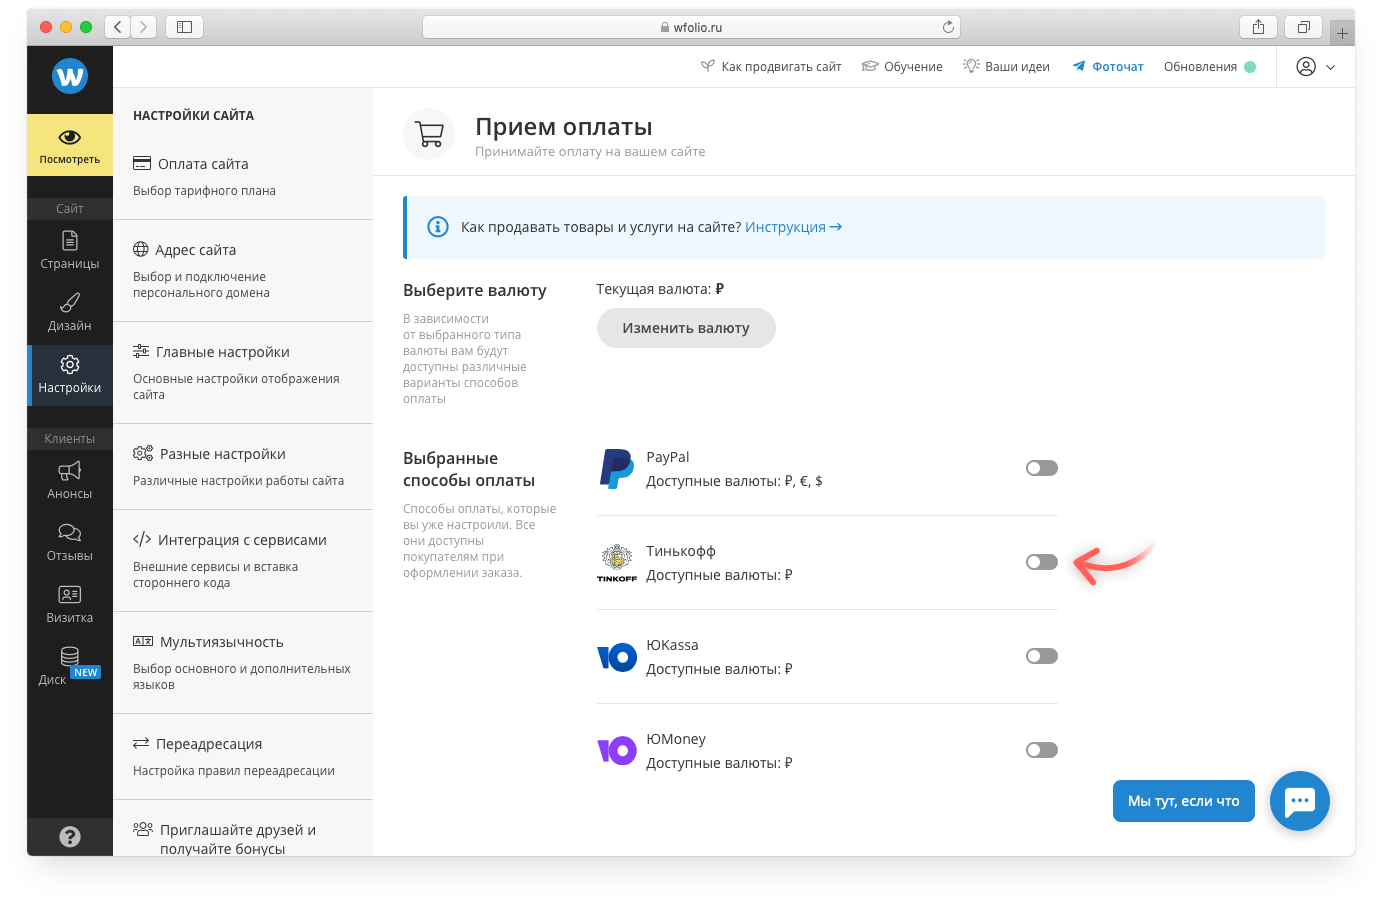Screen dimensions: 1382x900
Task: Expand the account dropdown chevron
Action: (1331, 67)
